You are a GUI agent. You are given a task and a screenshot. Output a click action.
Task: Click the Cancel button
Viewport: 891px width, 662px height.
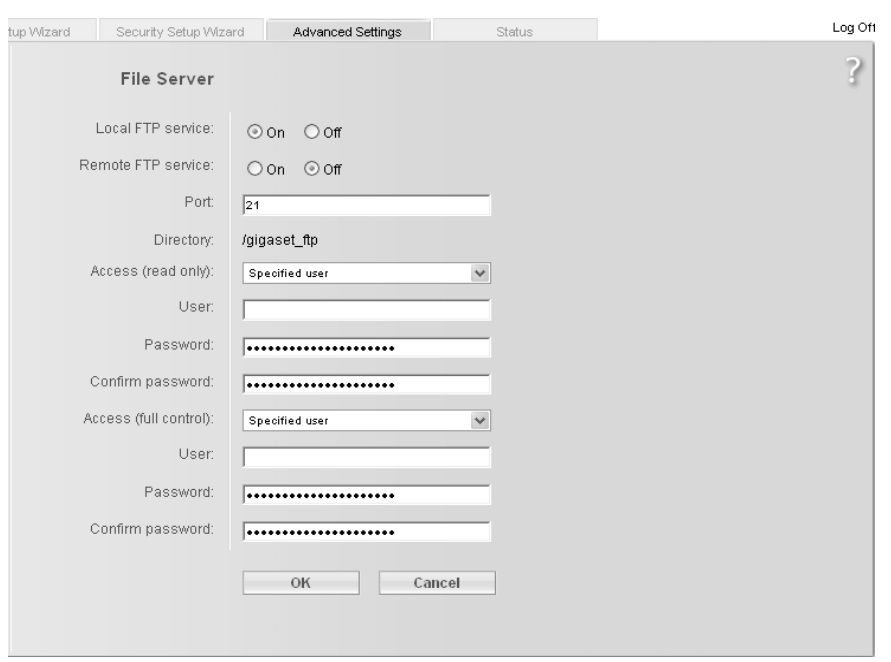click(437, 582)
